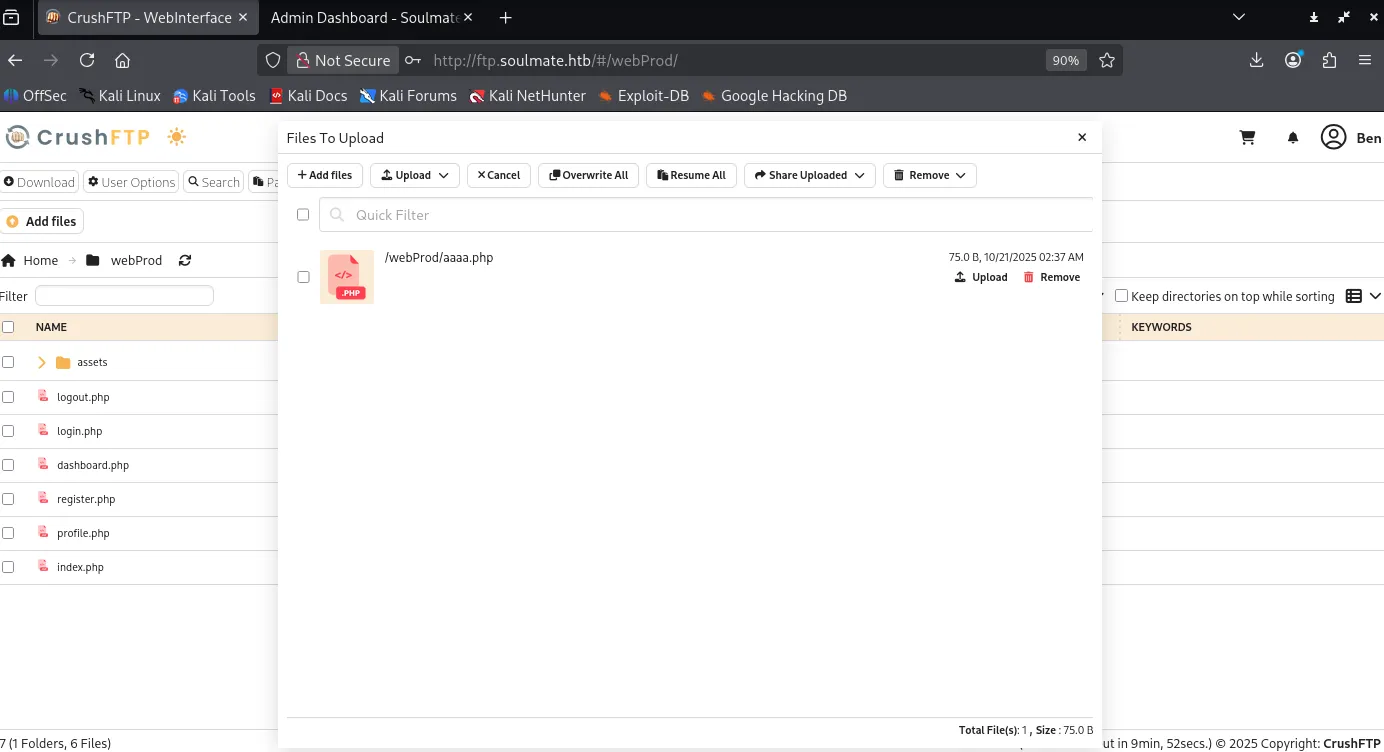This screenshot has height=752, width=1384.
Task: Tick the select-all checkbox in upload dialog
Action: (x=303, y=214)
